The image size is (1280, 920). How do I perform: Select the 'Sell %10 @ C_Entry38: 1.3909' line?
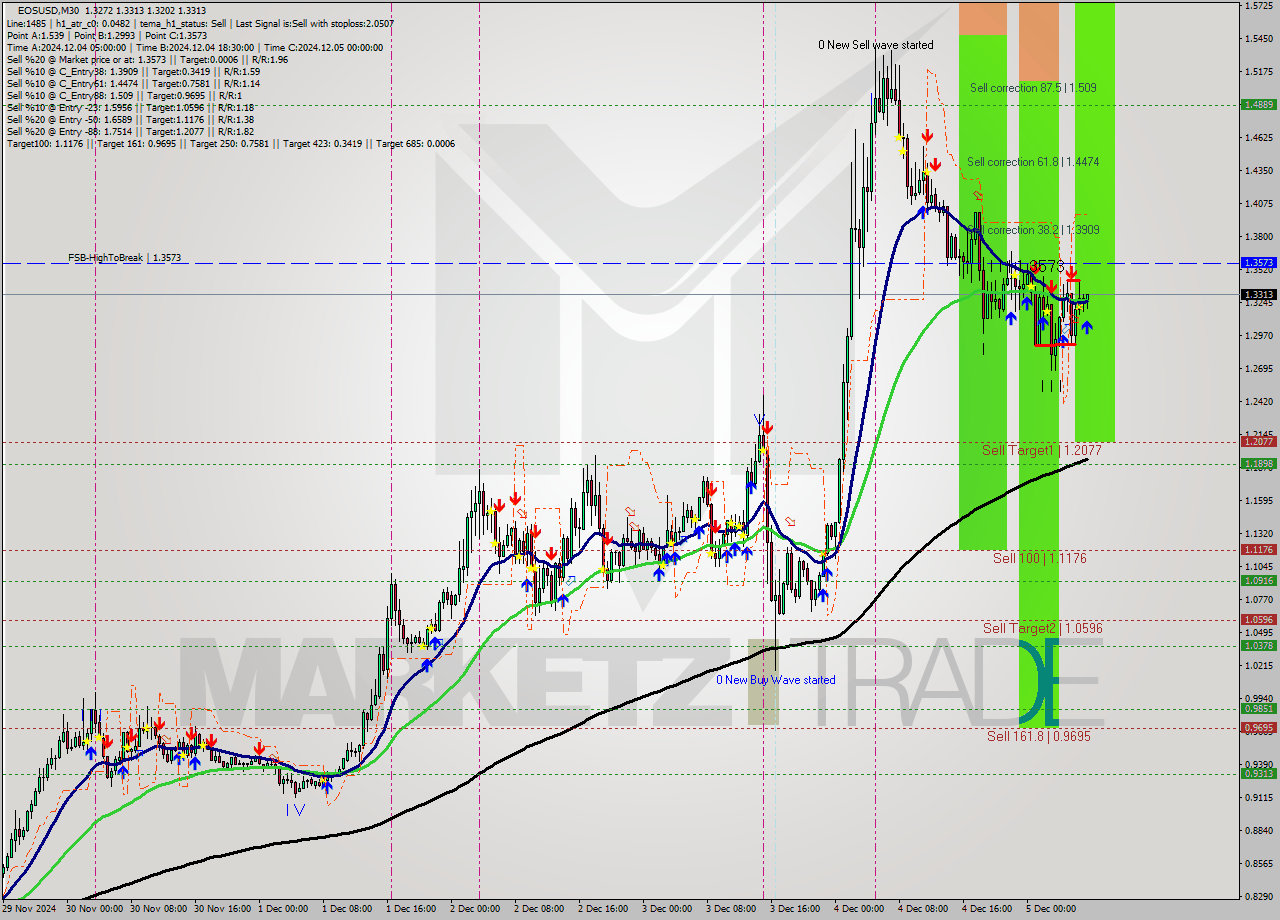(133, 71)
